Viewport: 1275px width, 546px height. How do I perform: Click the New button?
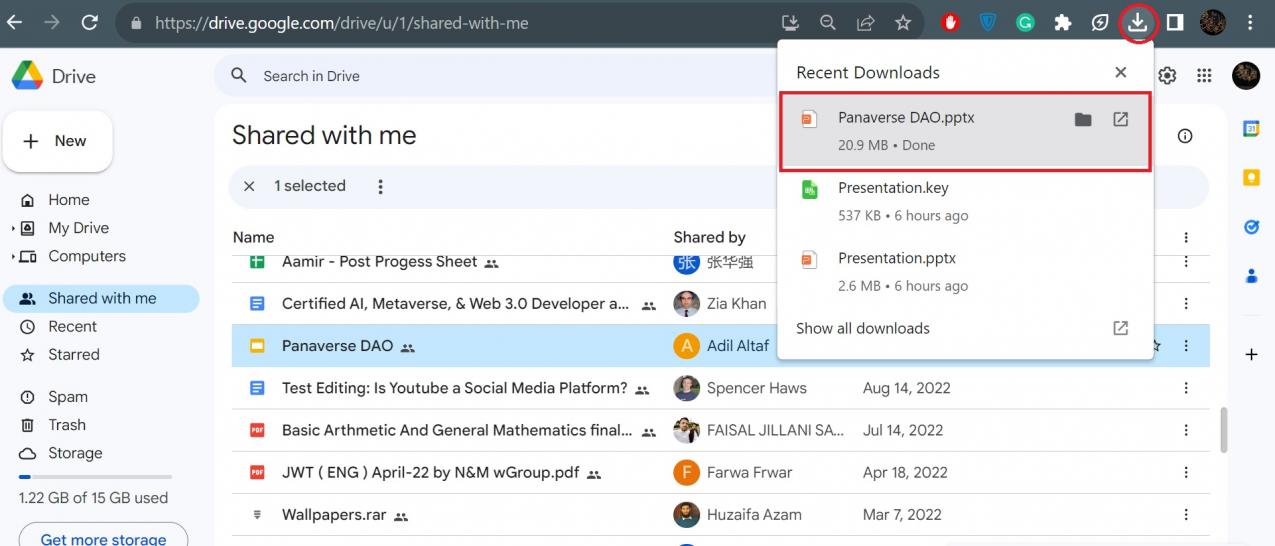tap(58, 141)
